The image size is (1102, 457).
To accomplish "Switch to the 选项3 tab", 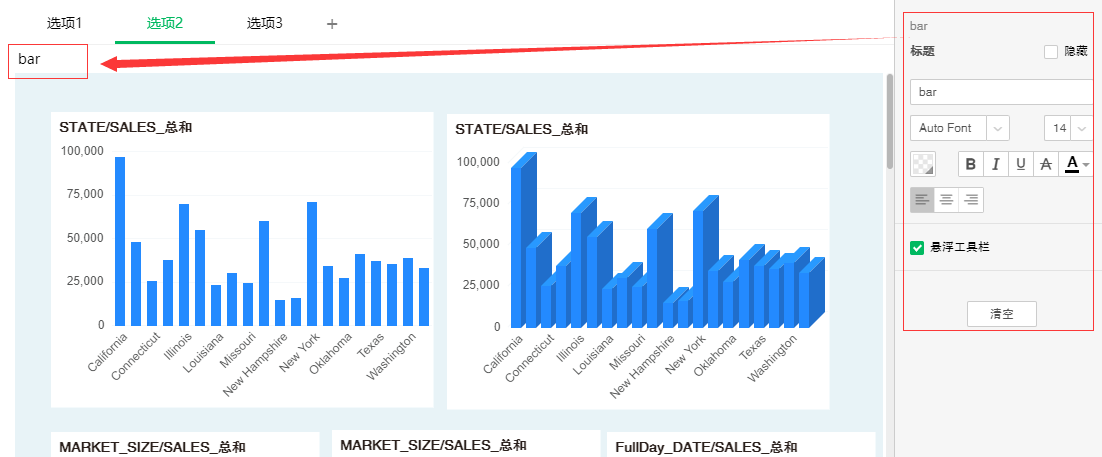I will (x=265, y=23).
